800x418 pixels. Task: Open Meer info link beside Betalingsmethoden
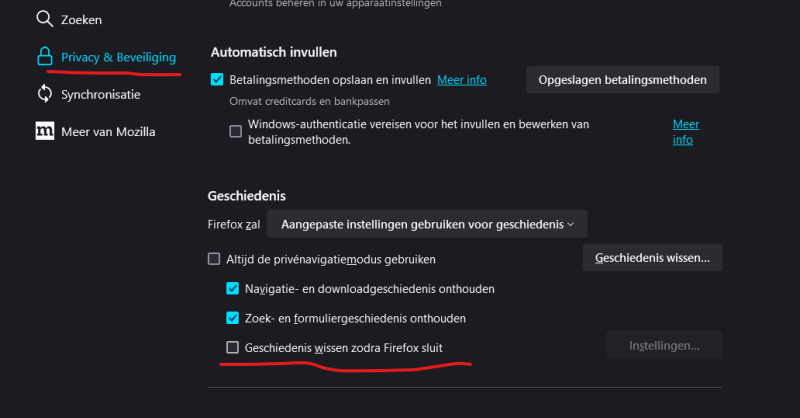[x=462, y=80]
